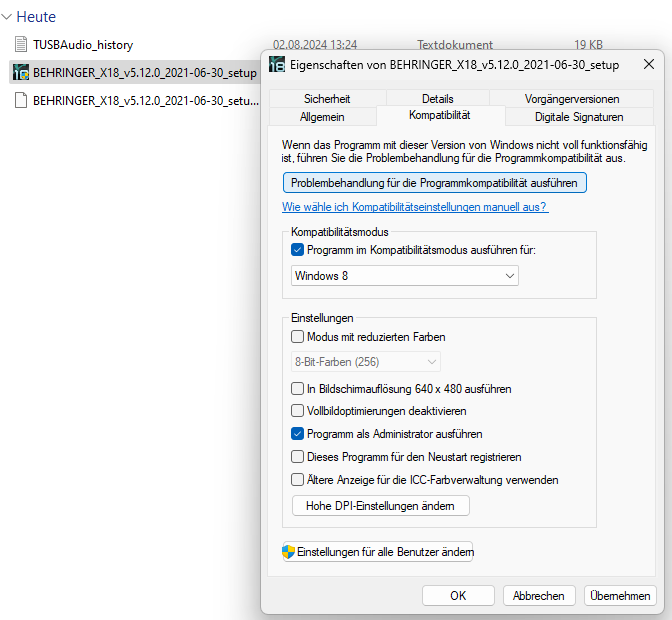Switch to the Allgemein tab
The height and width of the screenshot is (620, 672).
322,117
